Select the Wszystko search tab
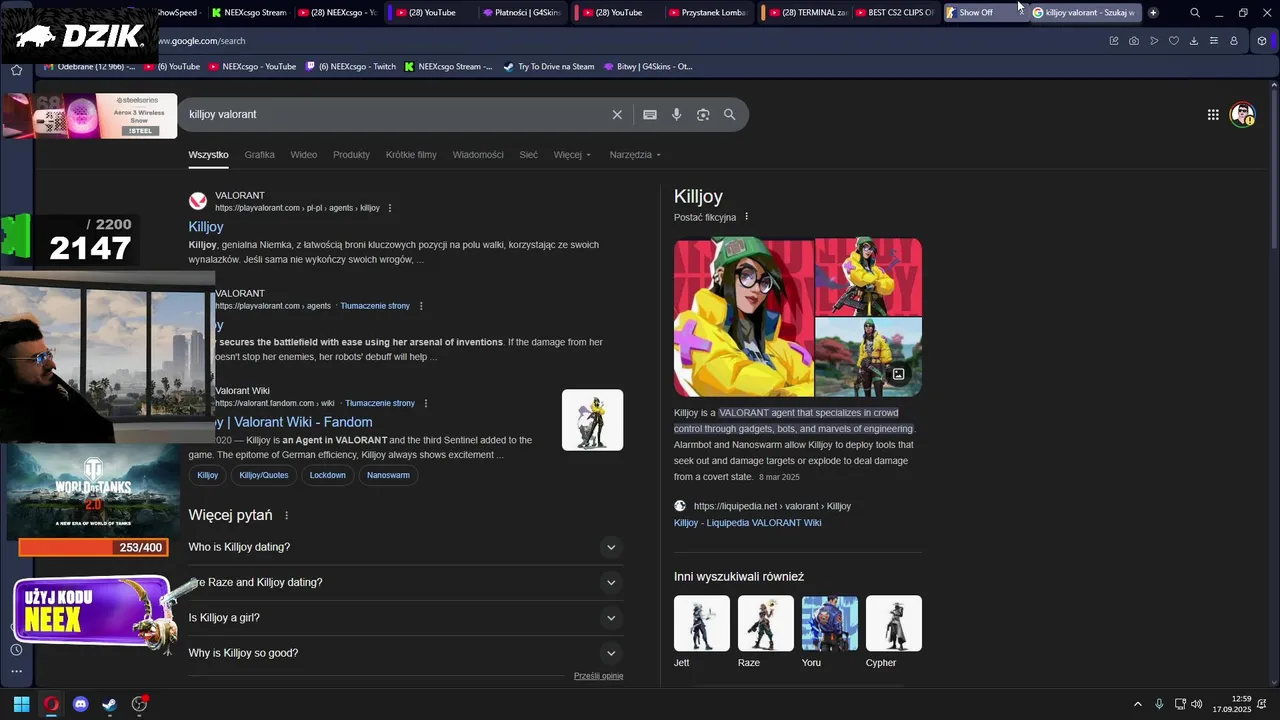Viewport: 1280px width, 720px height. 208,155
